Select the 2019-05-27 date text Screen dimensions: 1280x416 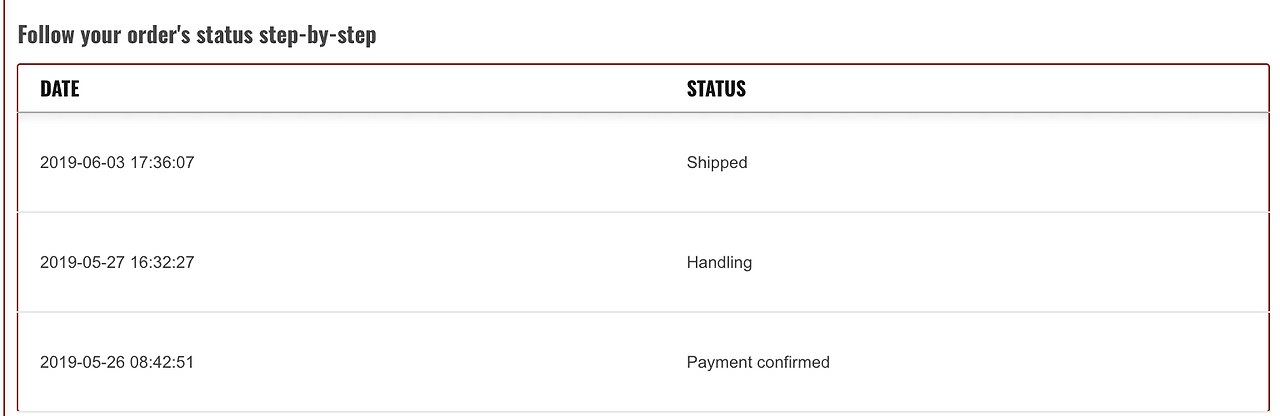[x=82, y=262]
